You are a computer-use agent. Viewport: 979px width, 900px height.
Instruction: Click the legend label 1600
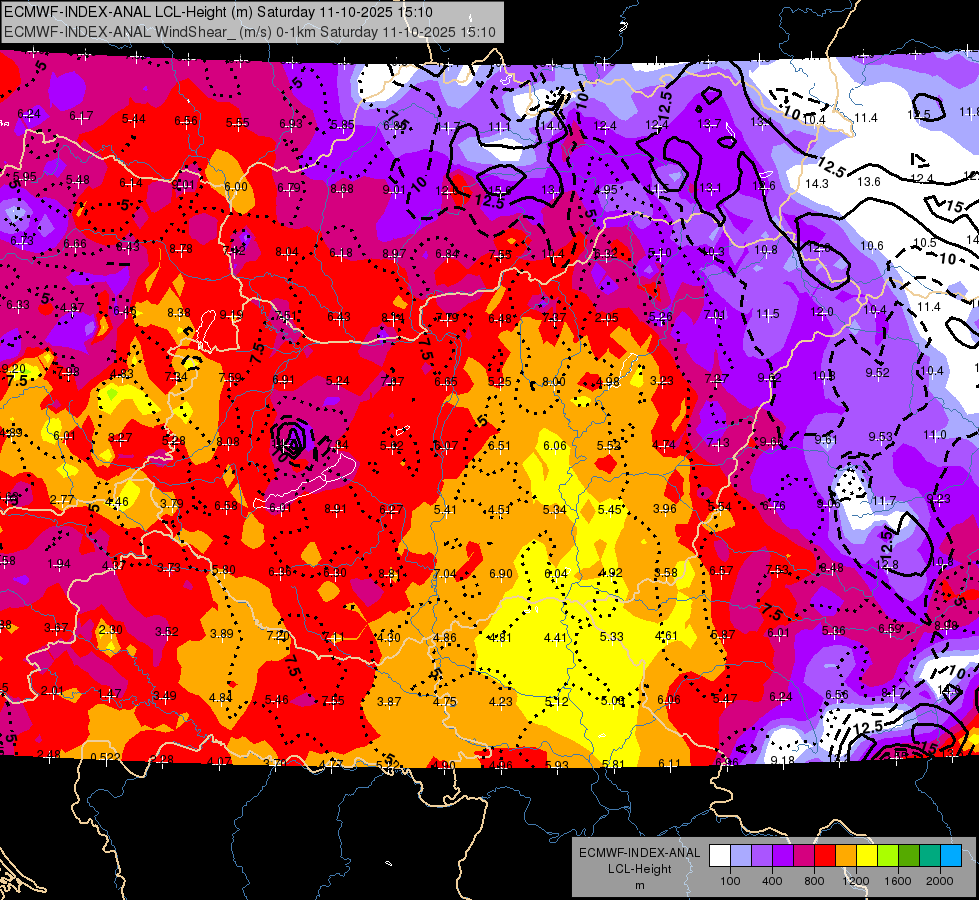tap(898, 881)
